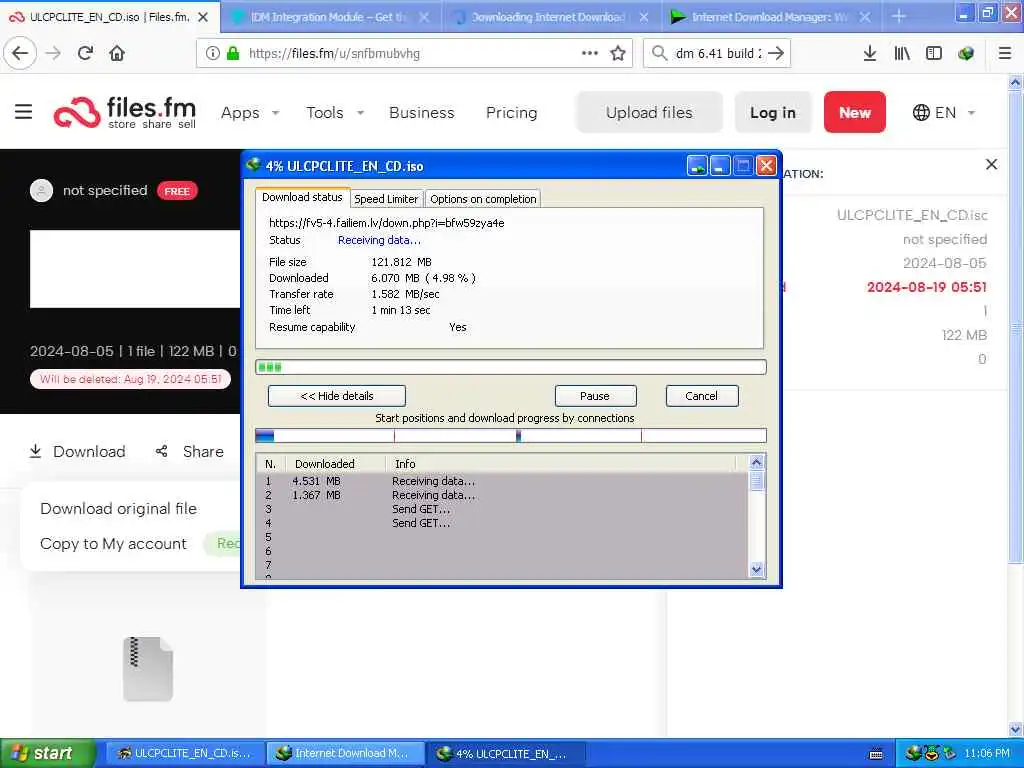Click the IDM extension toolbar icon
The height and width of the screenshot is (768, 1024).
[966, 53]
